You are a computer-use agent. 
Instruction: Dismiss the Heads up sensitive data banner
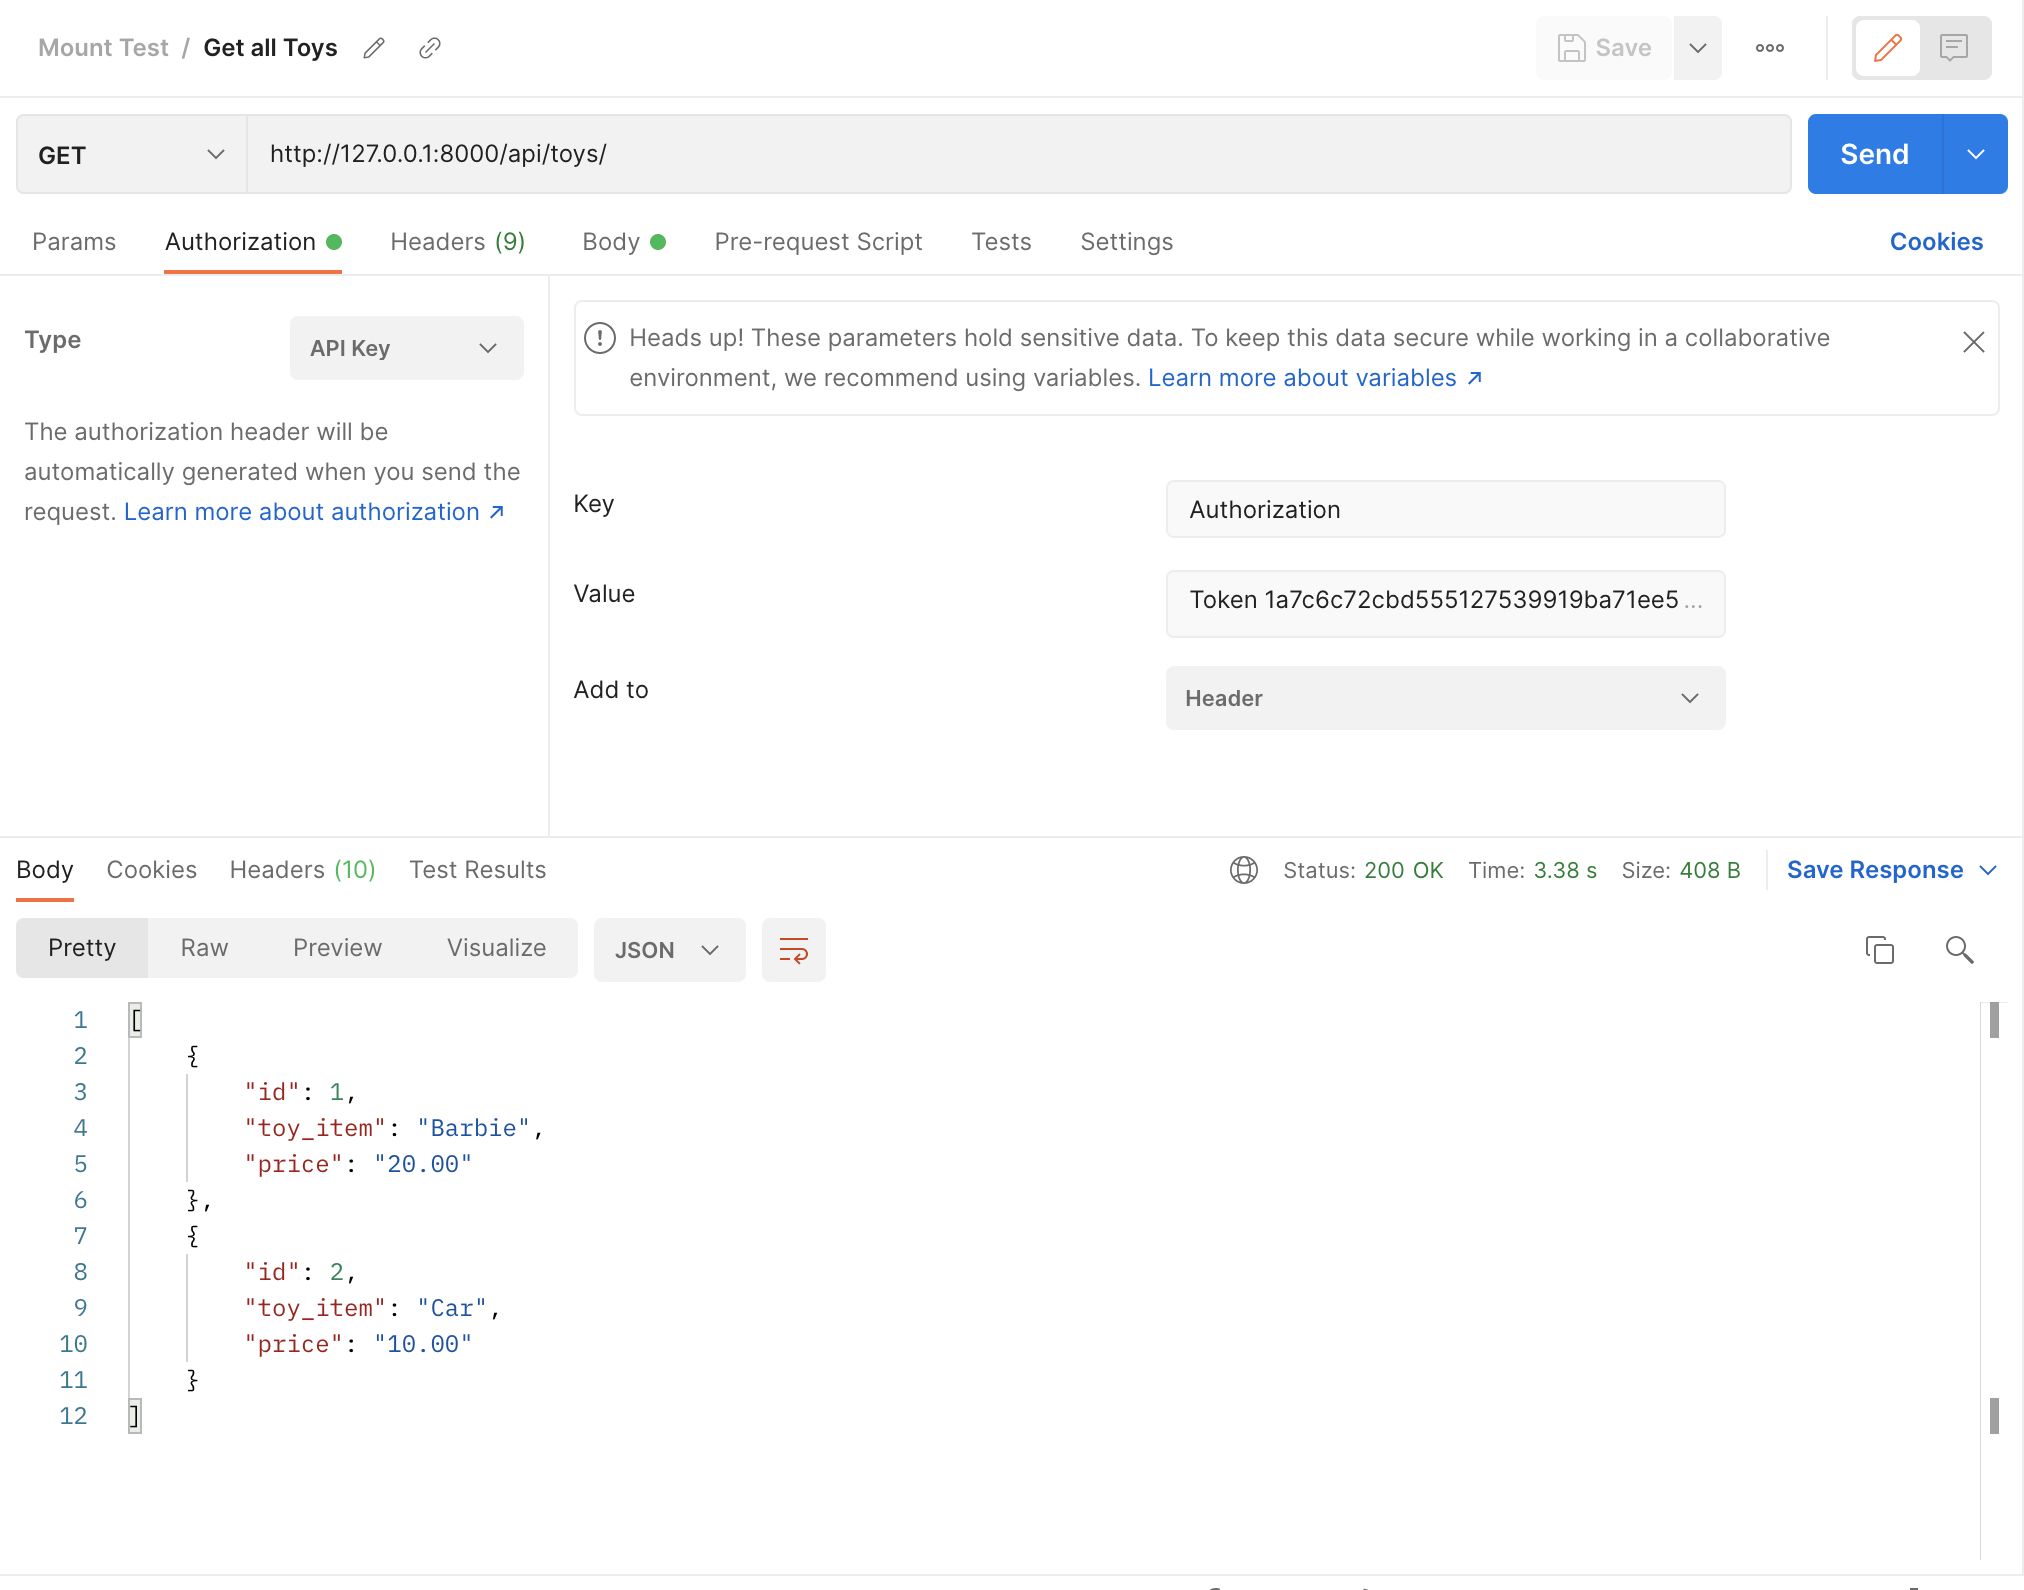[x=1973, y=342]
